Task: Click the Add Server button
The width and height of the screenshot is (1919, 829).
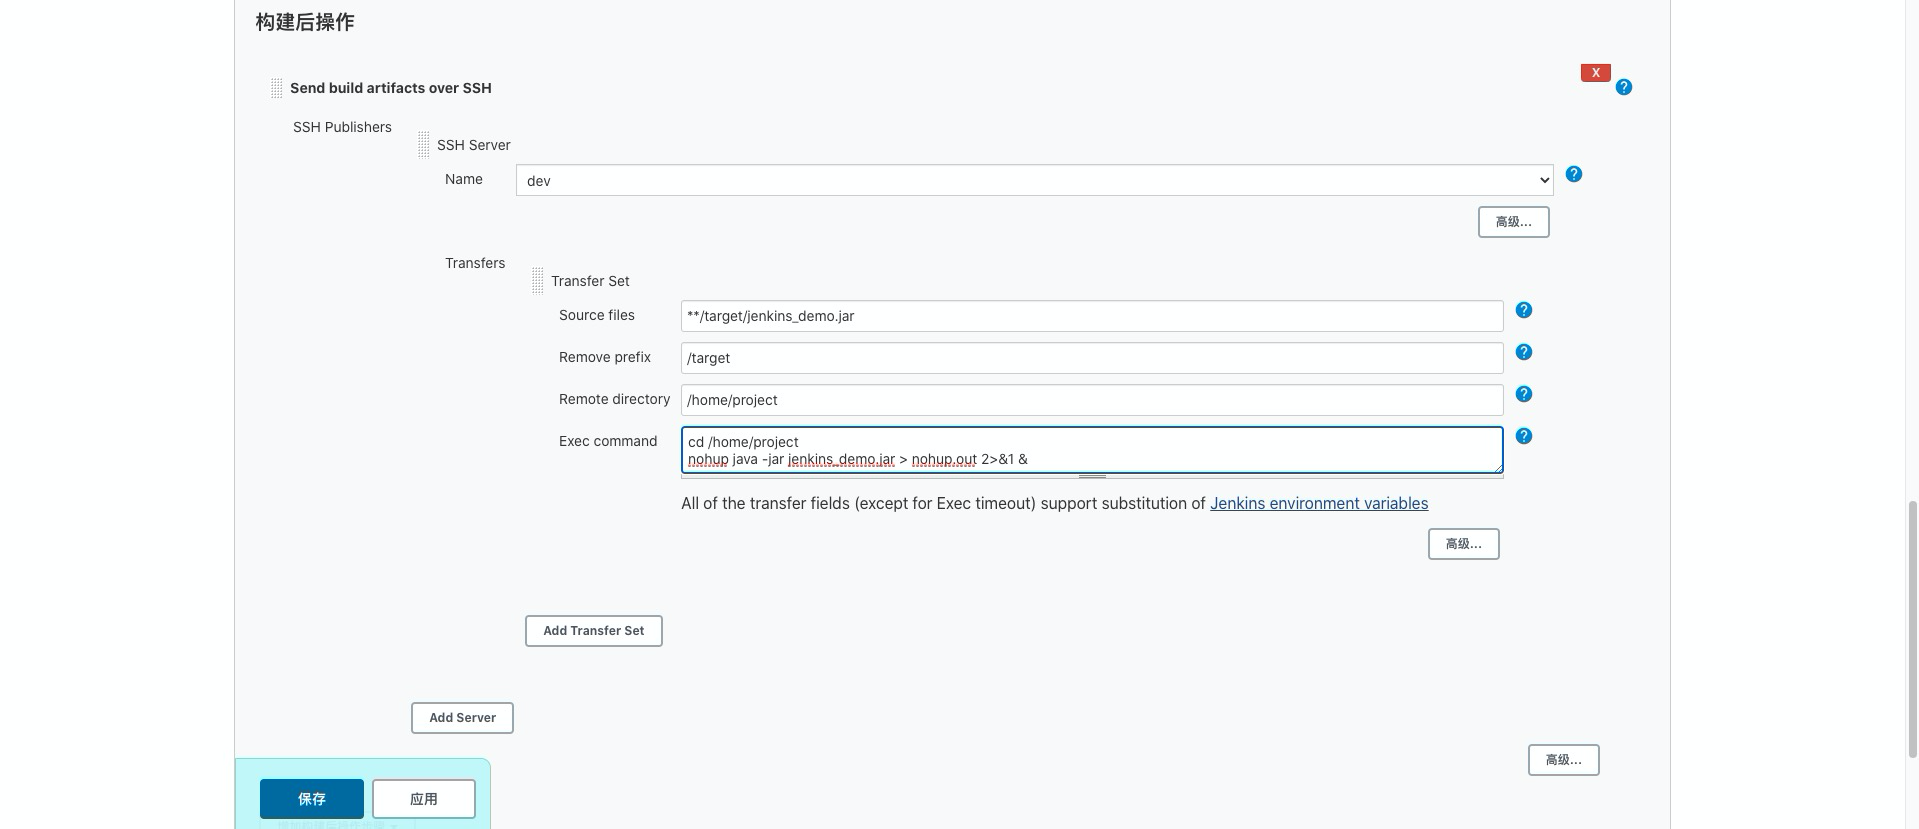Action: (462, 718)
